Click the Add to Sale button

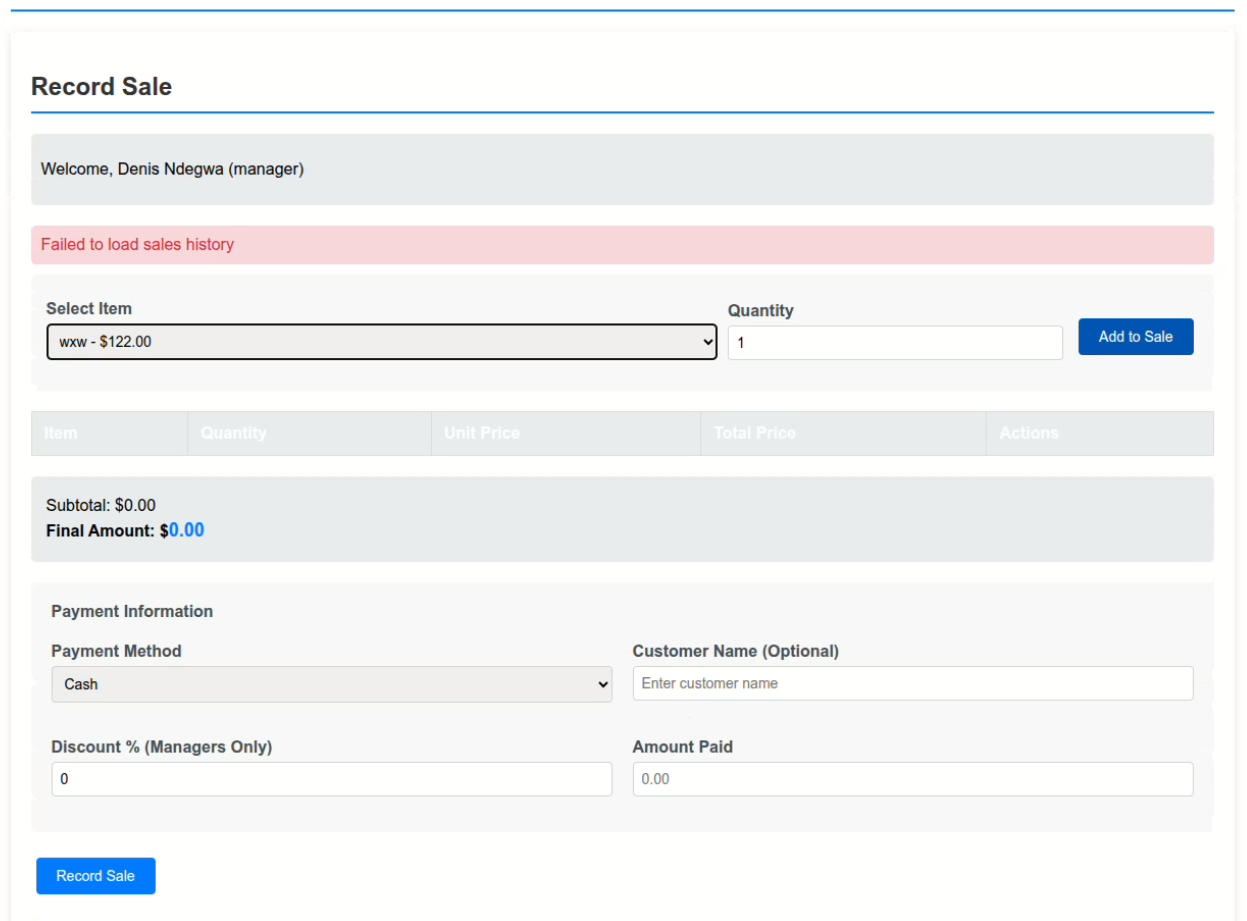pos(1136,337)
